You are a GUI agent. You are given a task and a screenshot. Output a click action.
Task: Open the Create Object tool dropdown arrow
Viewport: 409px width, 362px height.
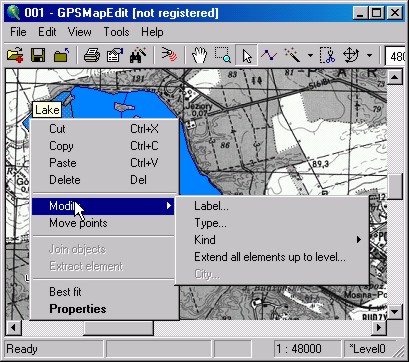pyautogui.click(x=310, y=55)
